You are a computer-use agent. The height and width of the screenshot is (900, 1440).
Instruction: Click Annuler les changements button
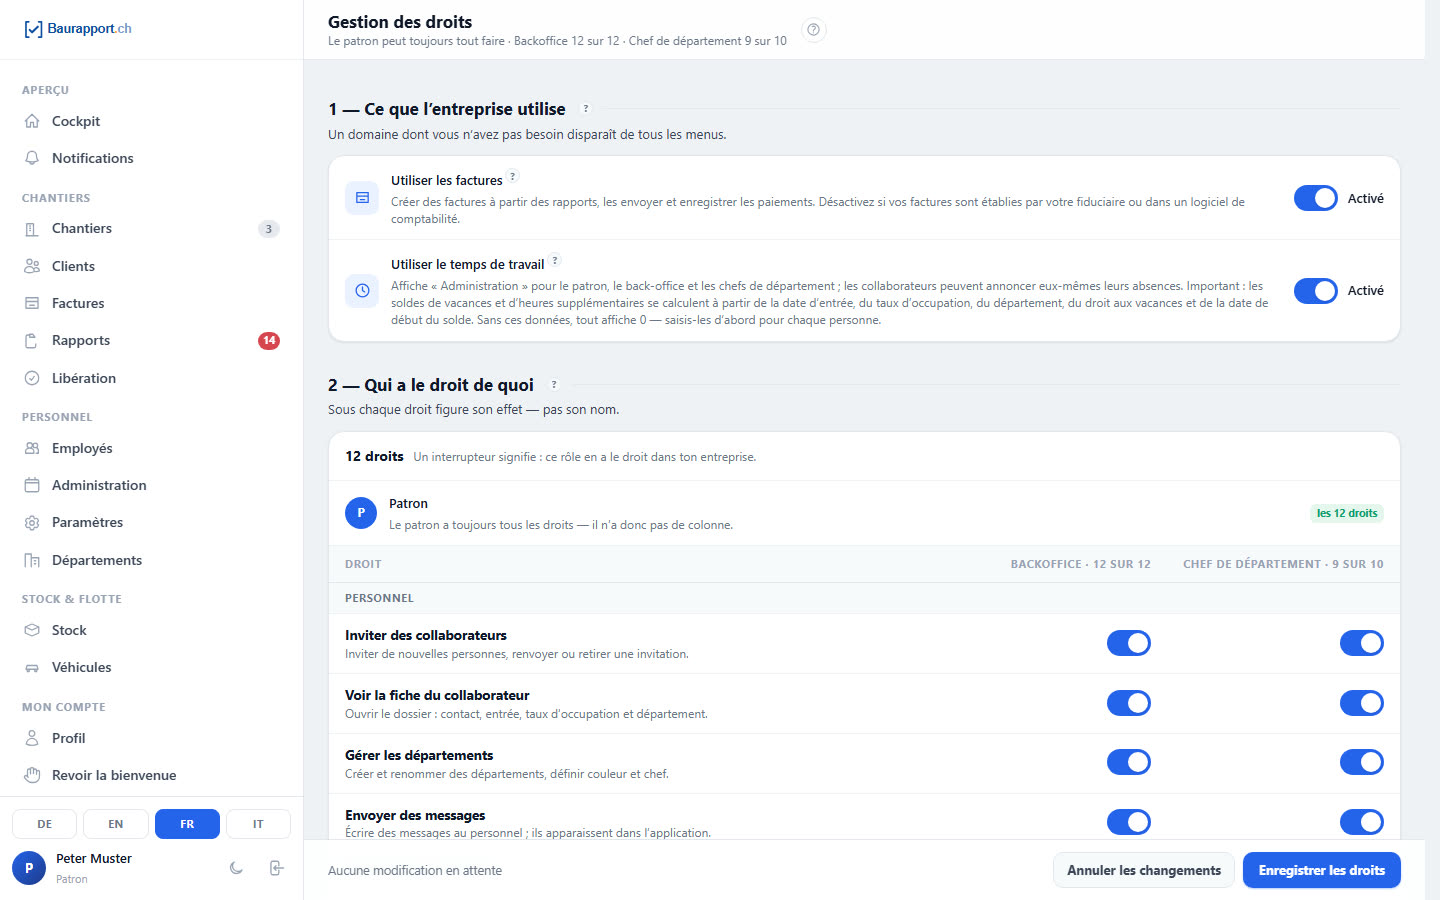pos(1144,870)
